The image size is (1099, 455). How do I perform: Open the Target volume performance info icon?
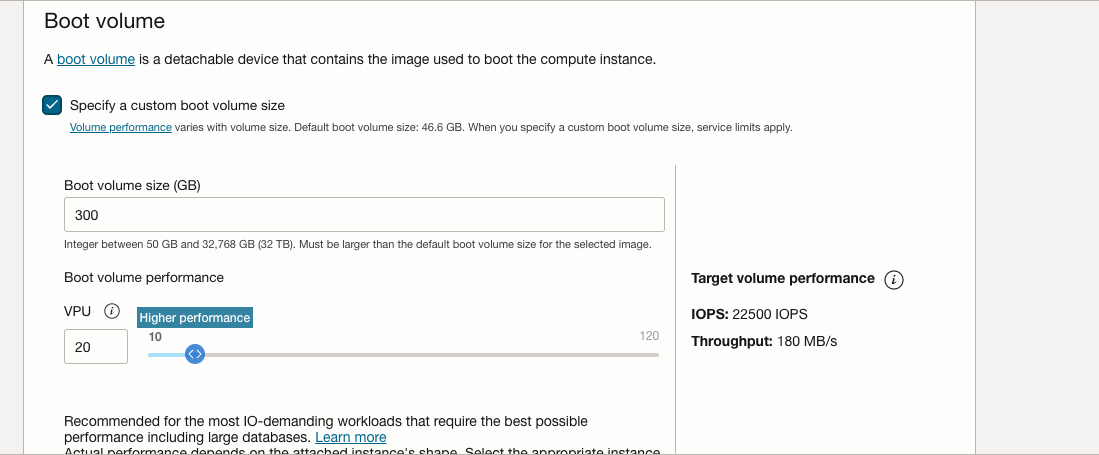[x=894, y=280]
